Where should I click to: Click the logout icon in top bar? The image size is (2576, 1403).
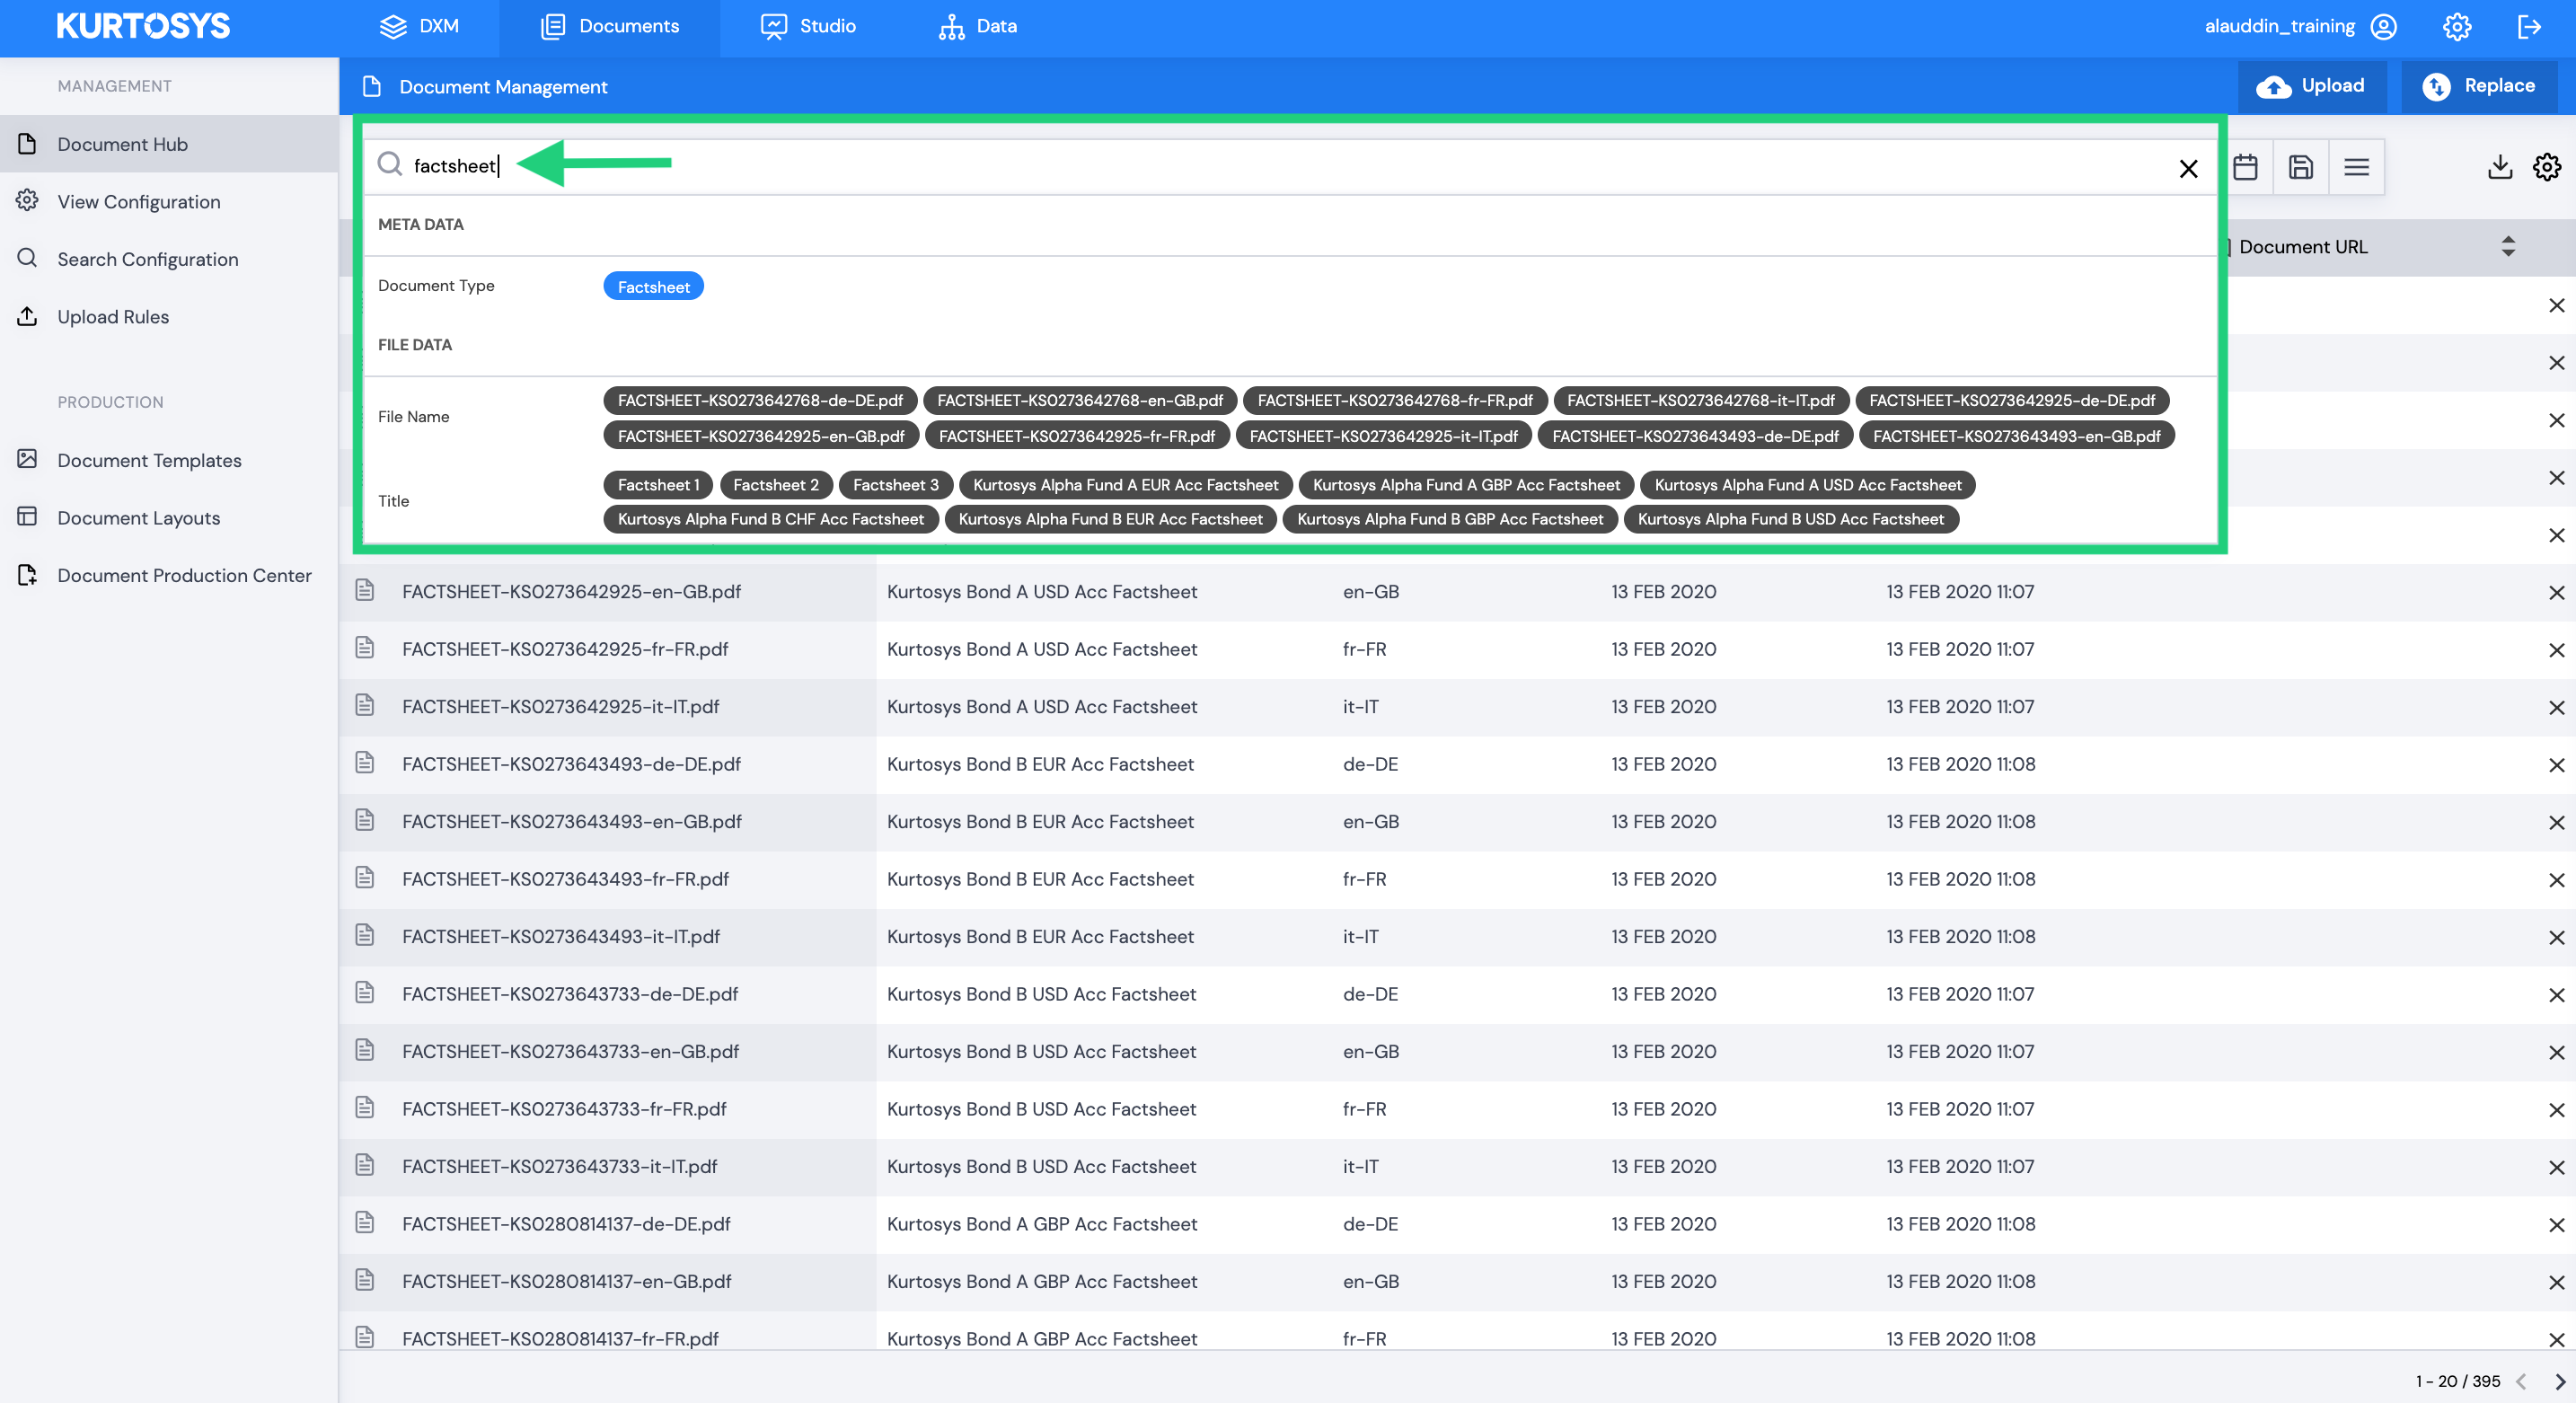coord(2529,27)
